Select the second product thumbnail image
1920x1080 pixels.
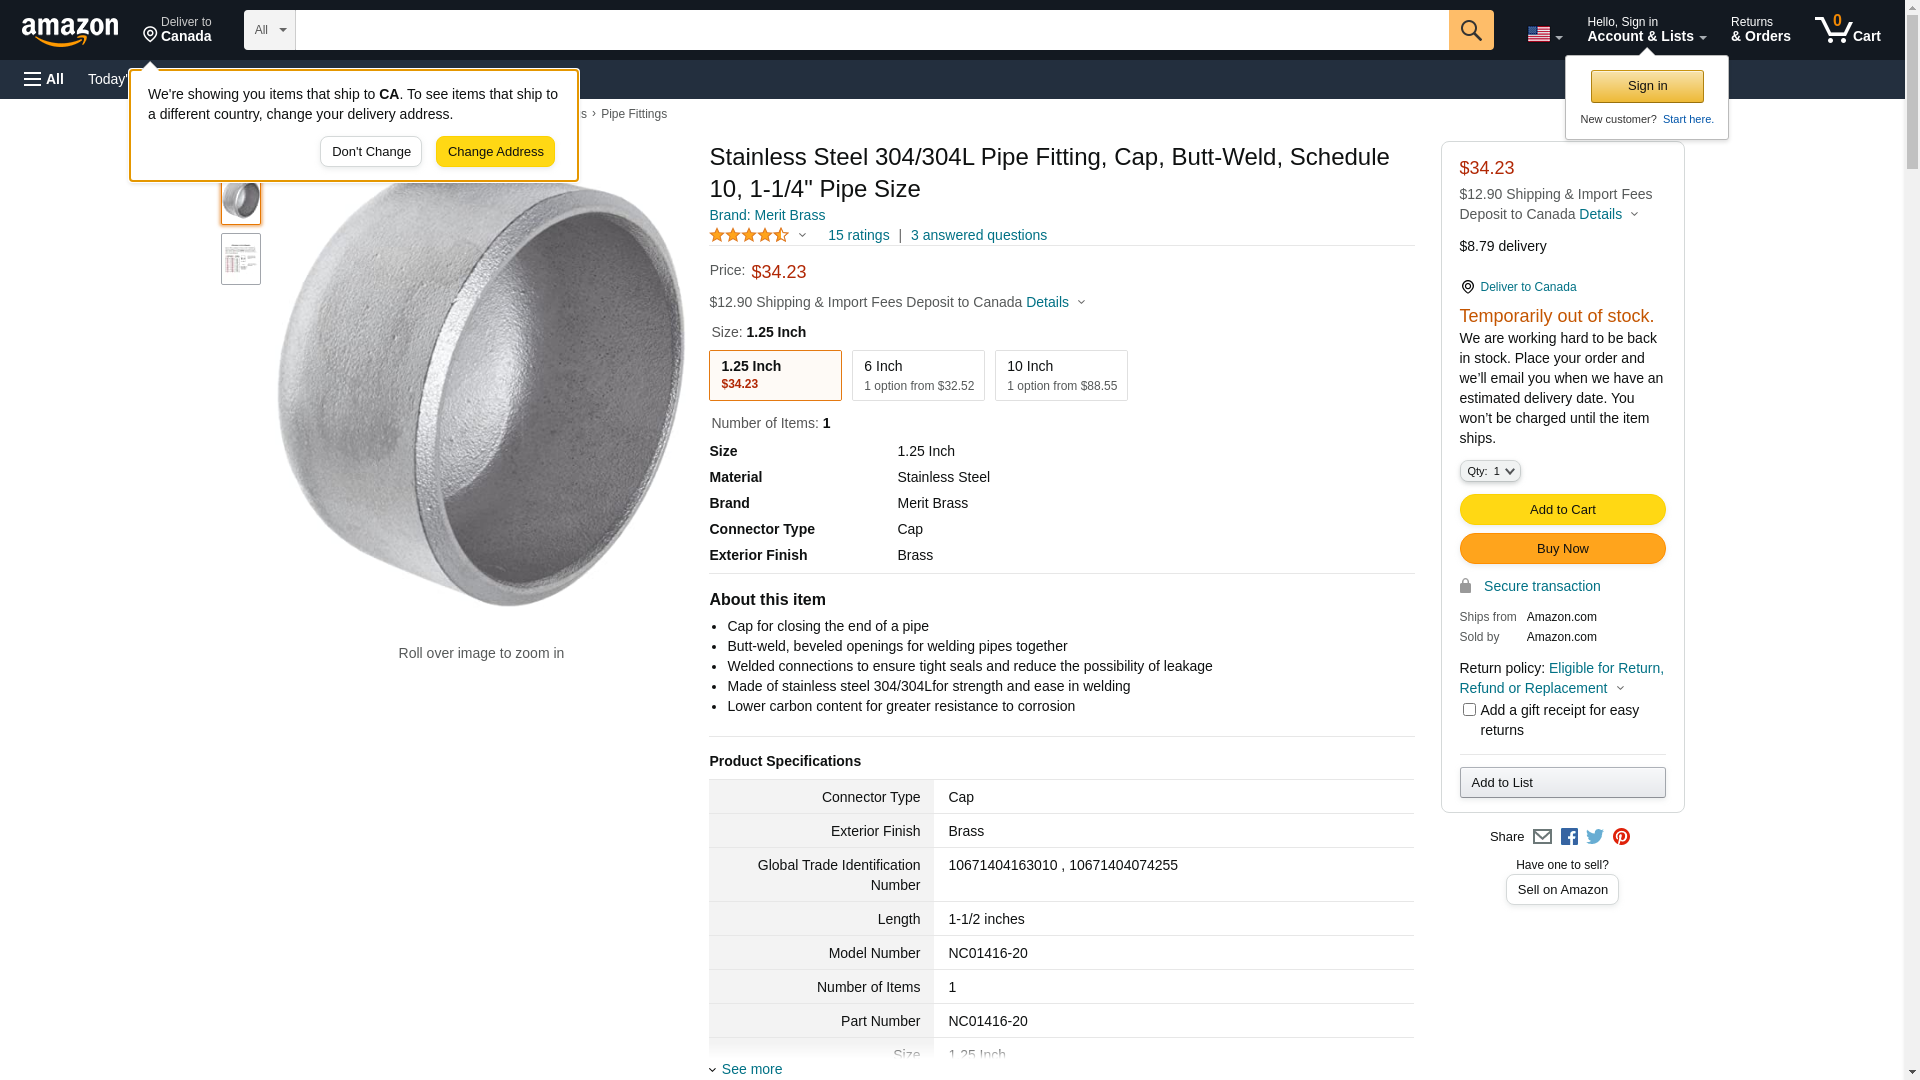(x=241, y=259)
